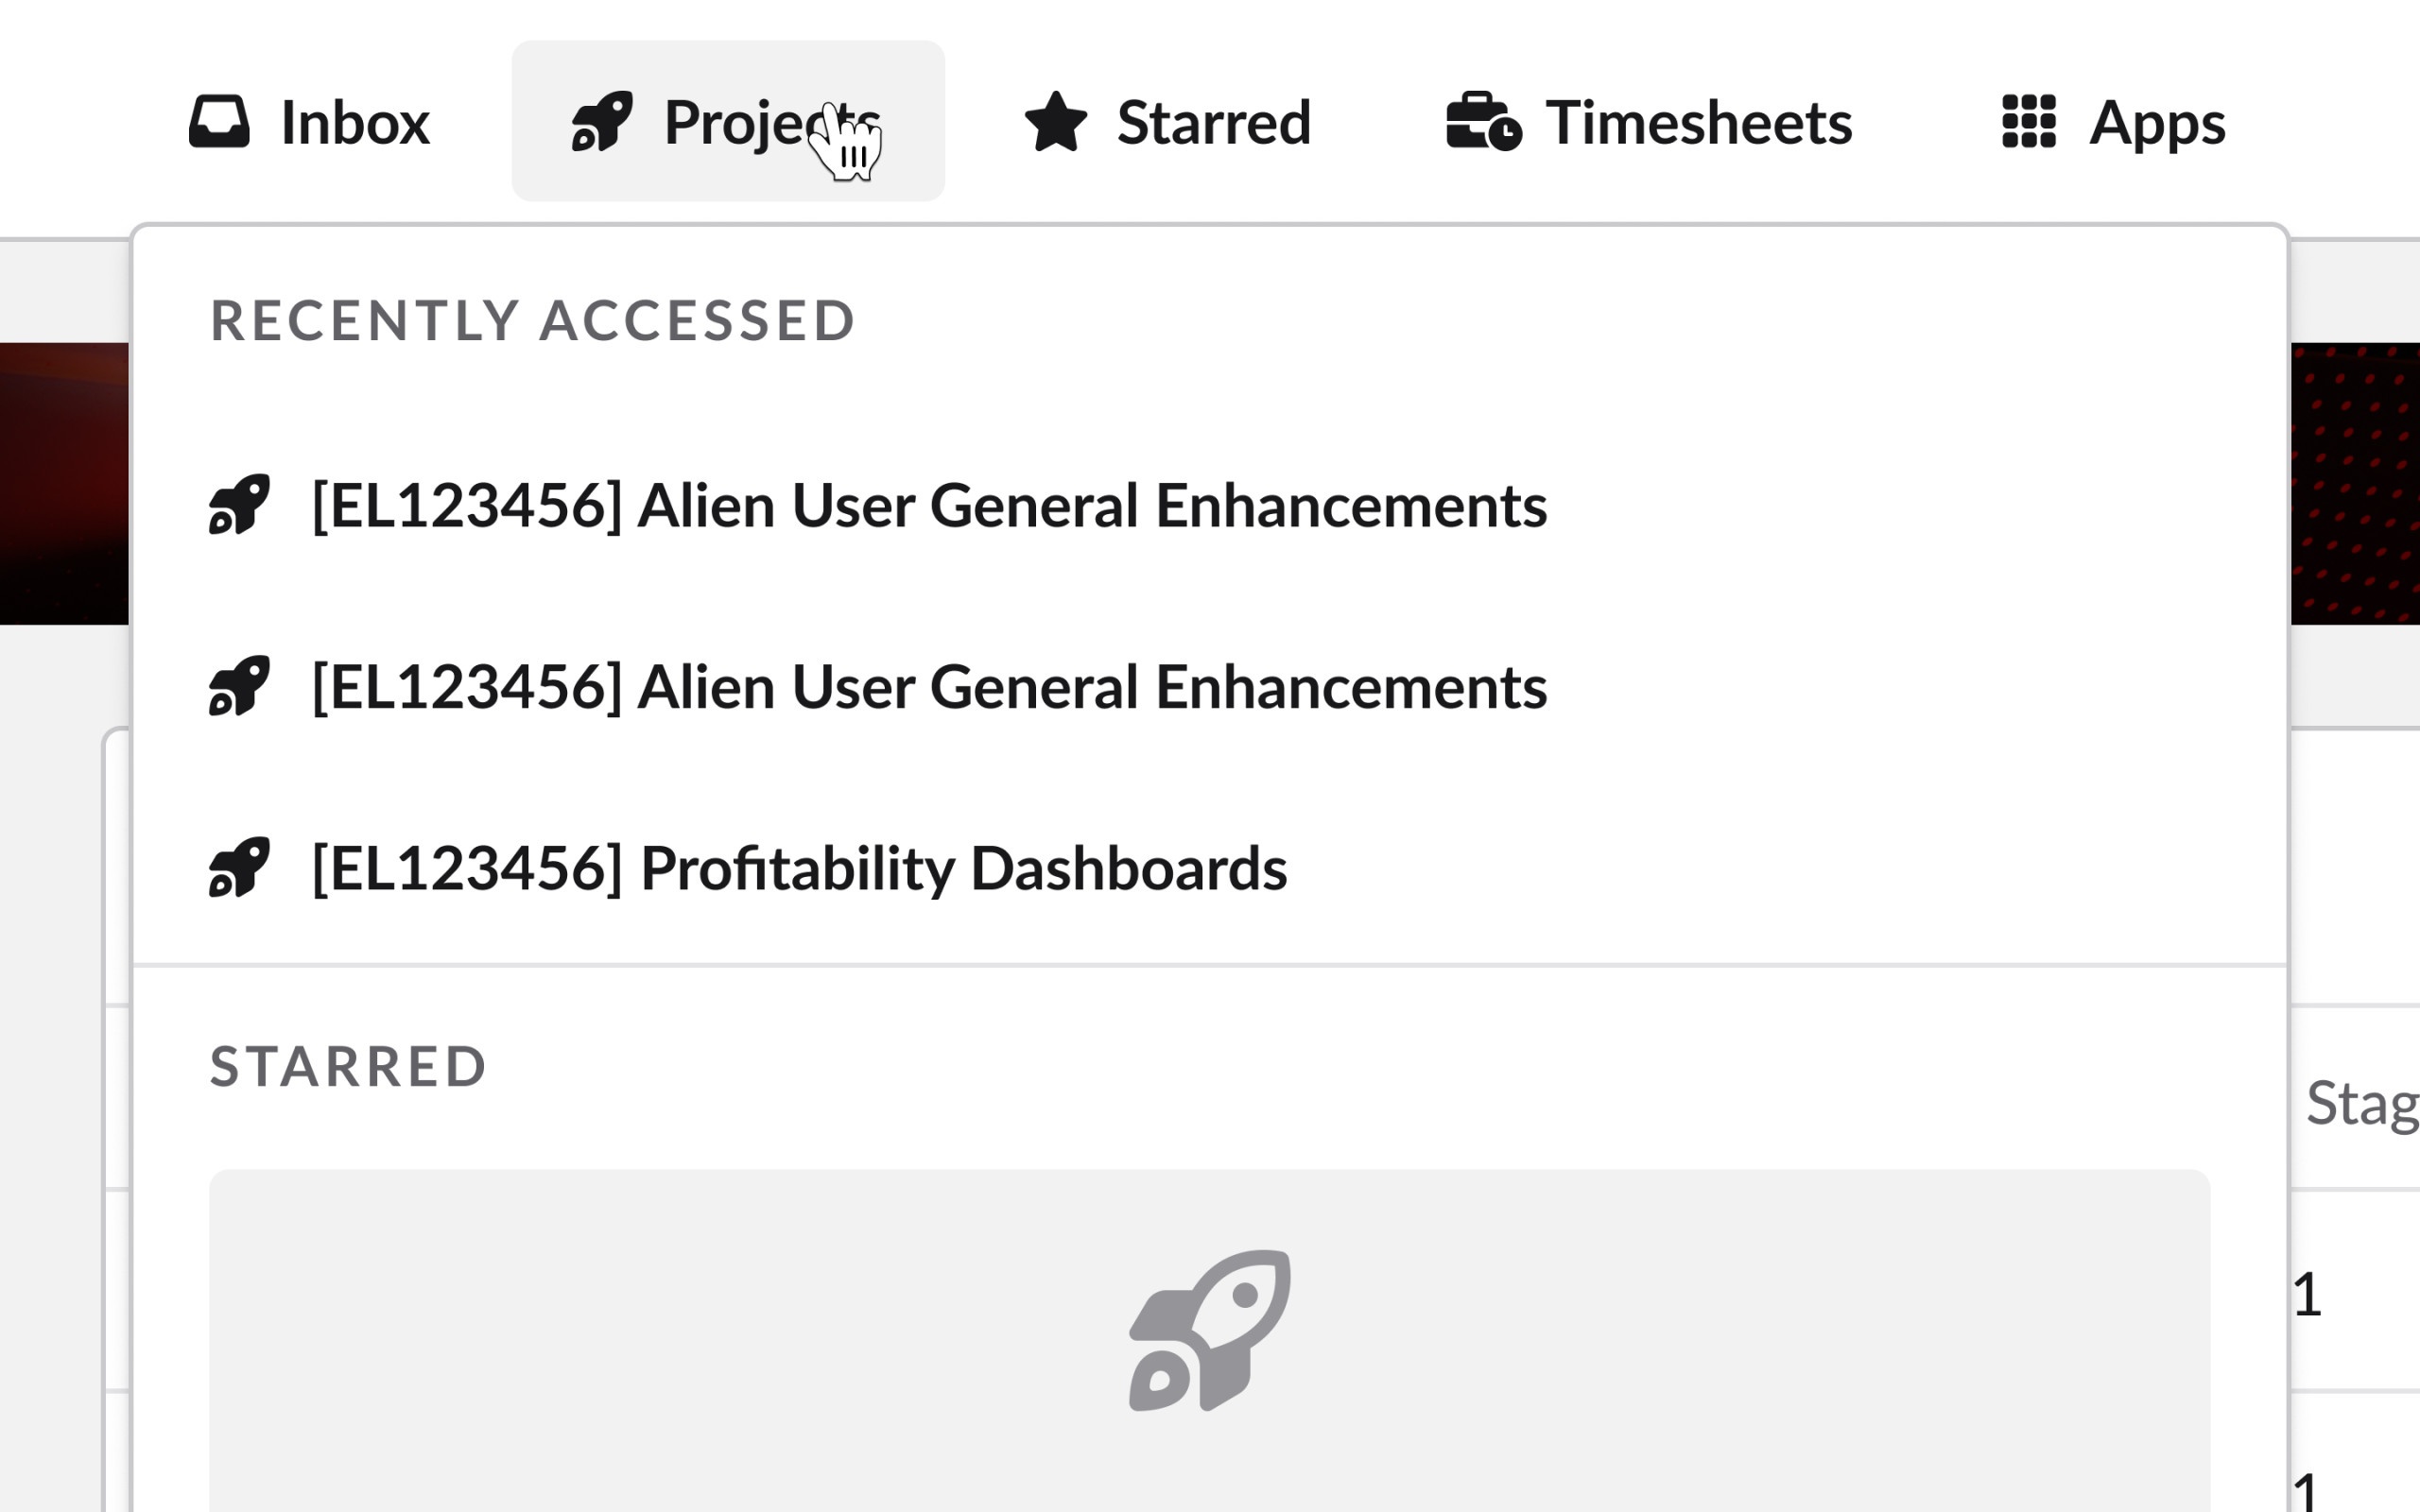The height and width of the screenshot is (1512, 2420).
Task: Click the rocket icon on Projects tab
Action: (x=602, y=122)
